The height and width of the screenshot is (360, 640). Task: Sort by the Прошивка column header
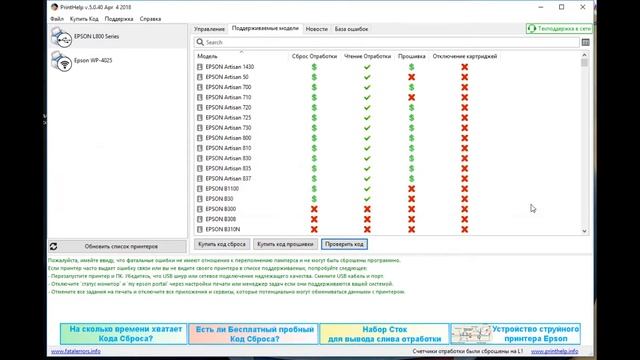(411, 56)
